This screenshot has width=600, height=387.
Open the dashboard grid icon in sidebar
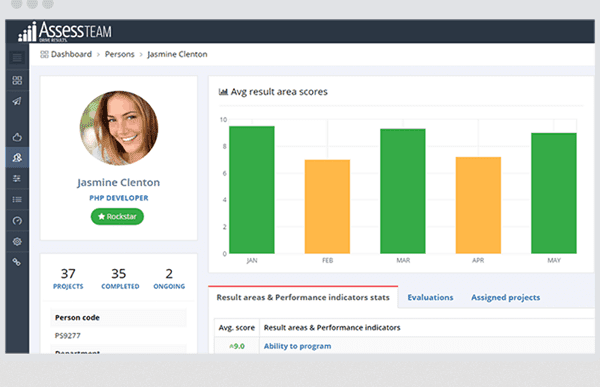(x=17, y=80)
